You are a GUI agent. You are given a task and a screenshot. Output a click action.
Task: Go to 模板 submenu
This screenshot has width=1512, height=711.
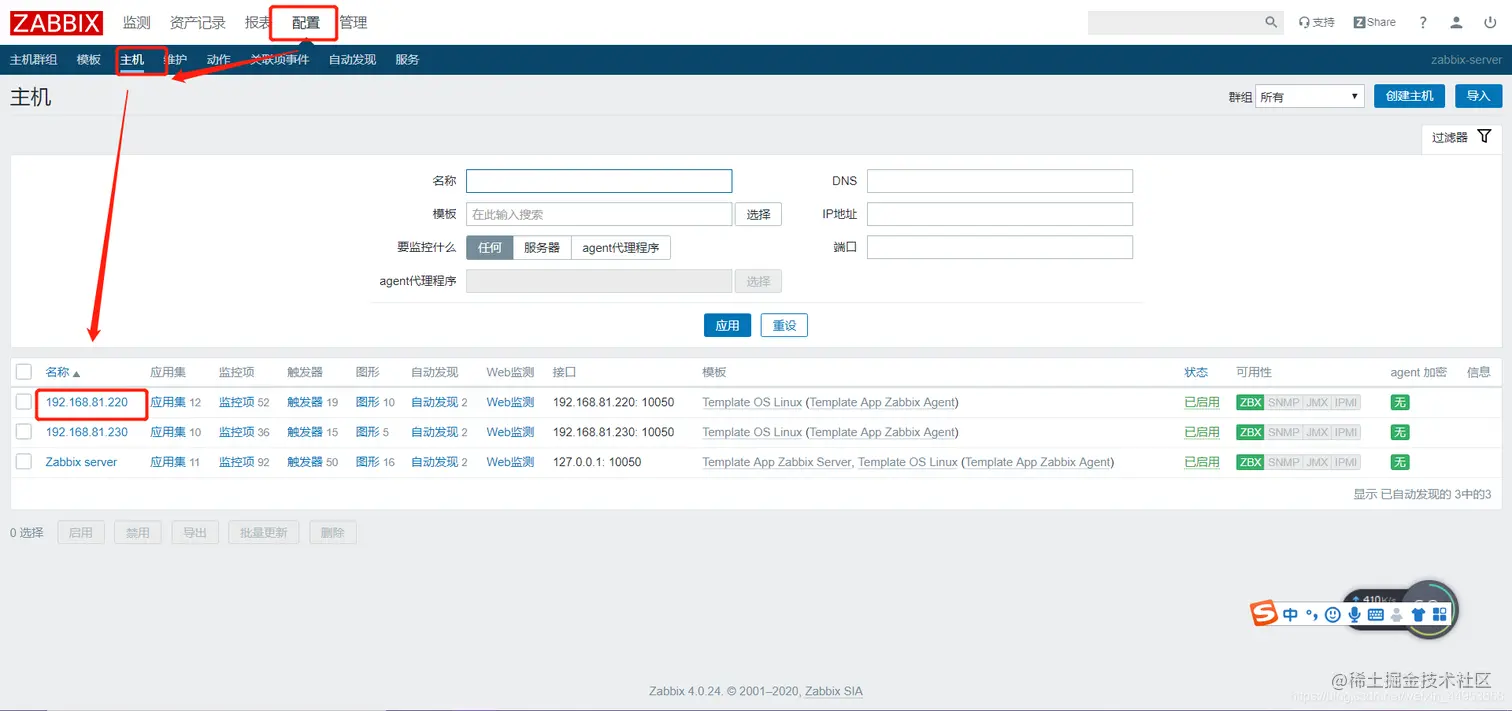pos(89,60)
